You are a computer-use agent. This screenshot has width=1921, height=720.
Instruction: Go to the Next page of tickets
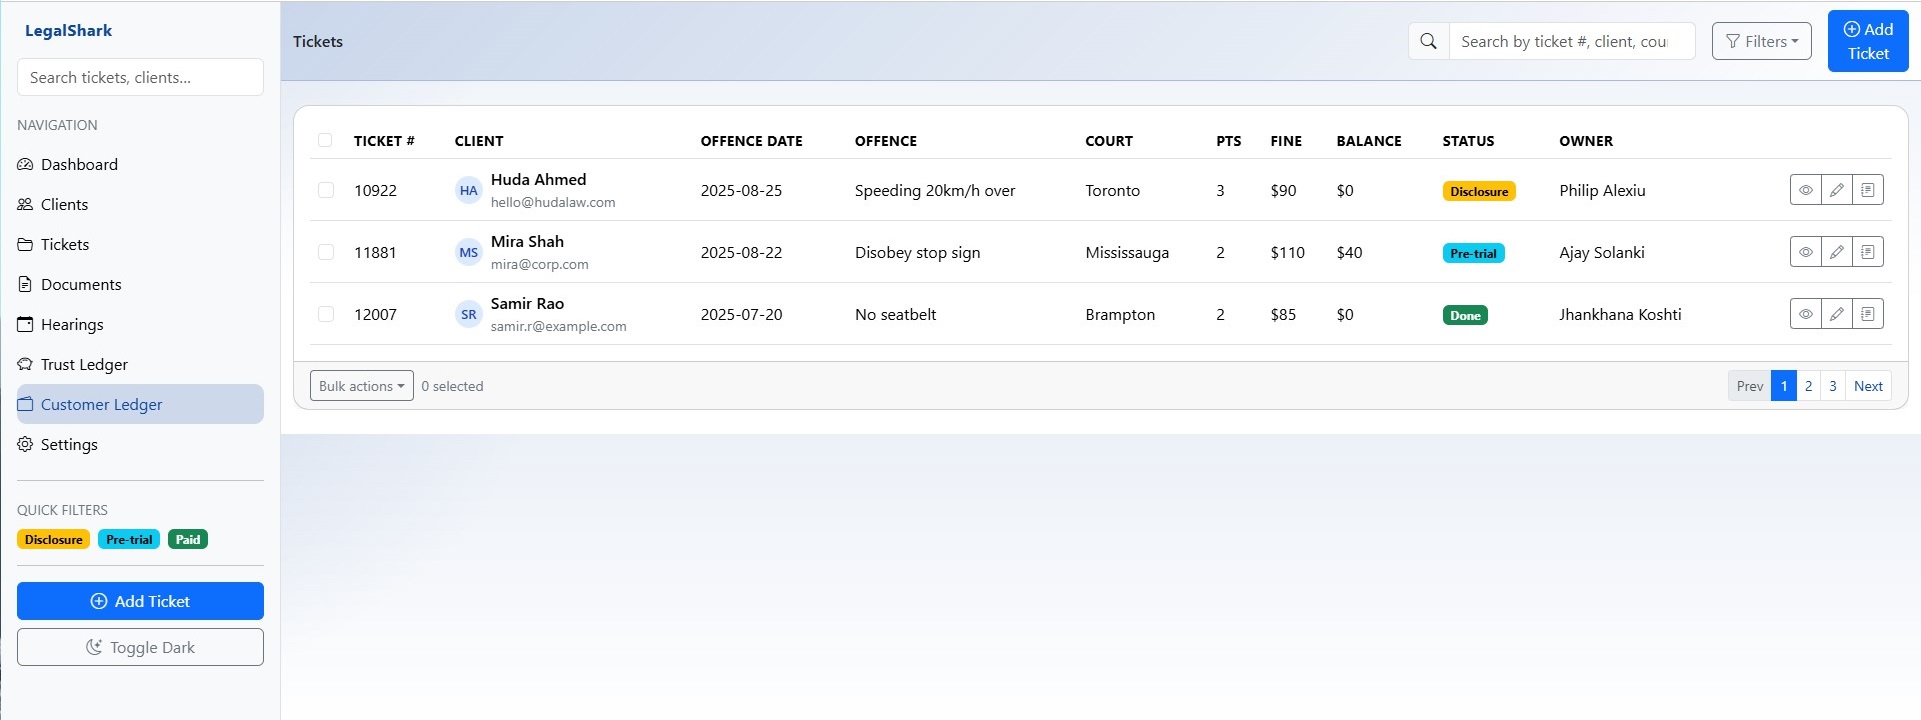(1867, 386)
